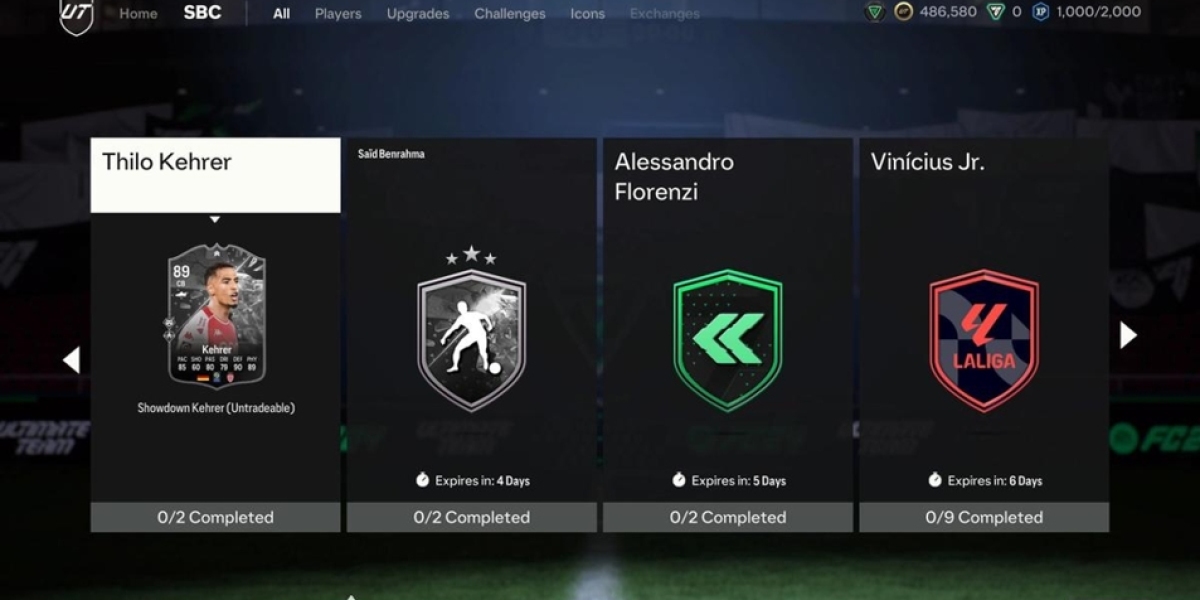Image resolution: width=1200 pixels, height=600 pixels.
Task: Go to previous SBC page arrow
Action: tap(71, 360)
